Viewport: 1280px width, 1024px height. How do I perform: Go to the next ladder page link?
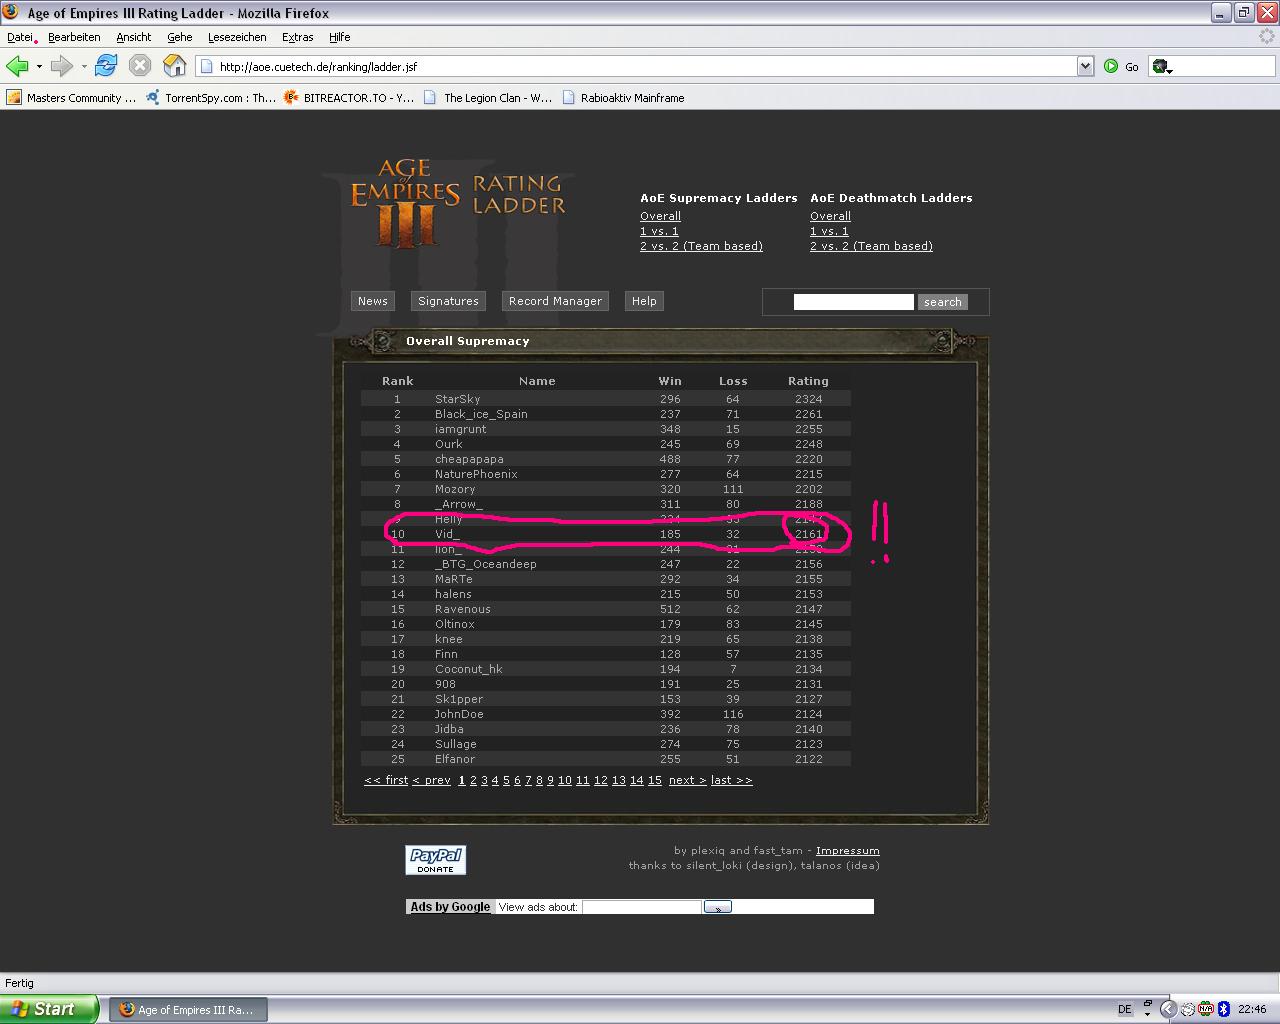[687, 780]
